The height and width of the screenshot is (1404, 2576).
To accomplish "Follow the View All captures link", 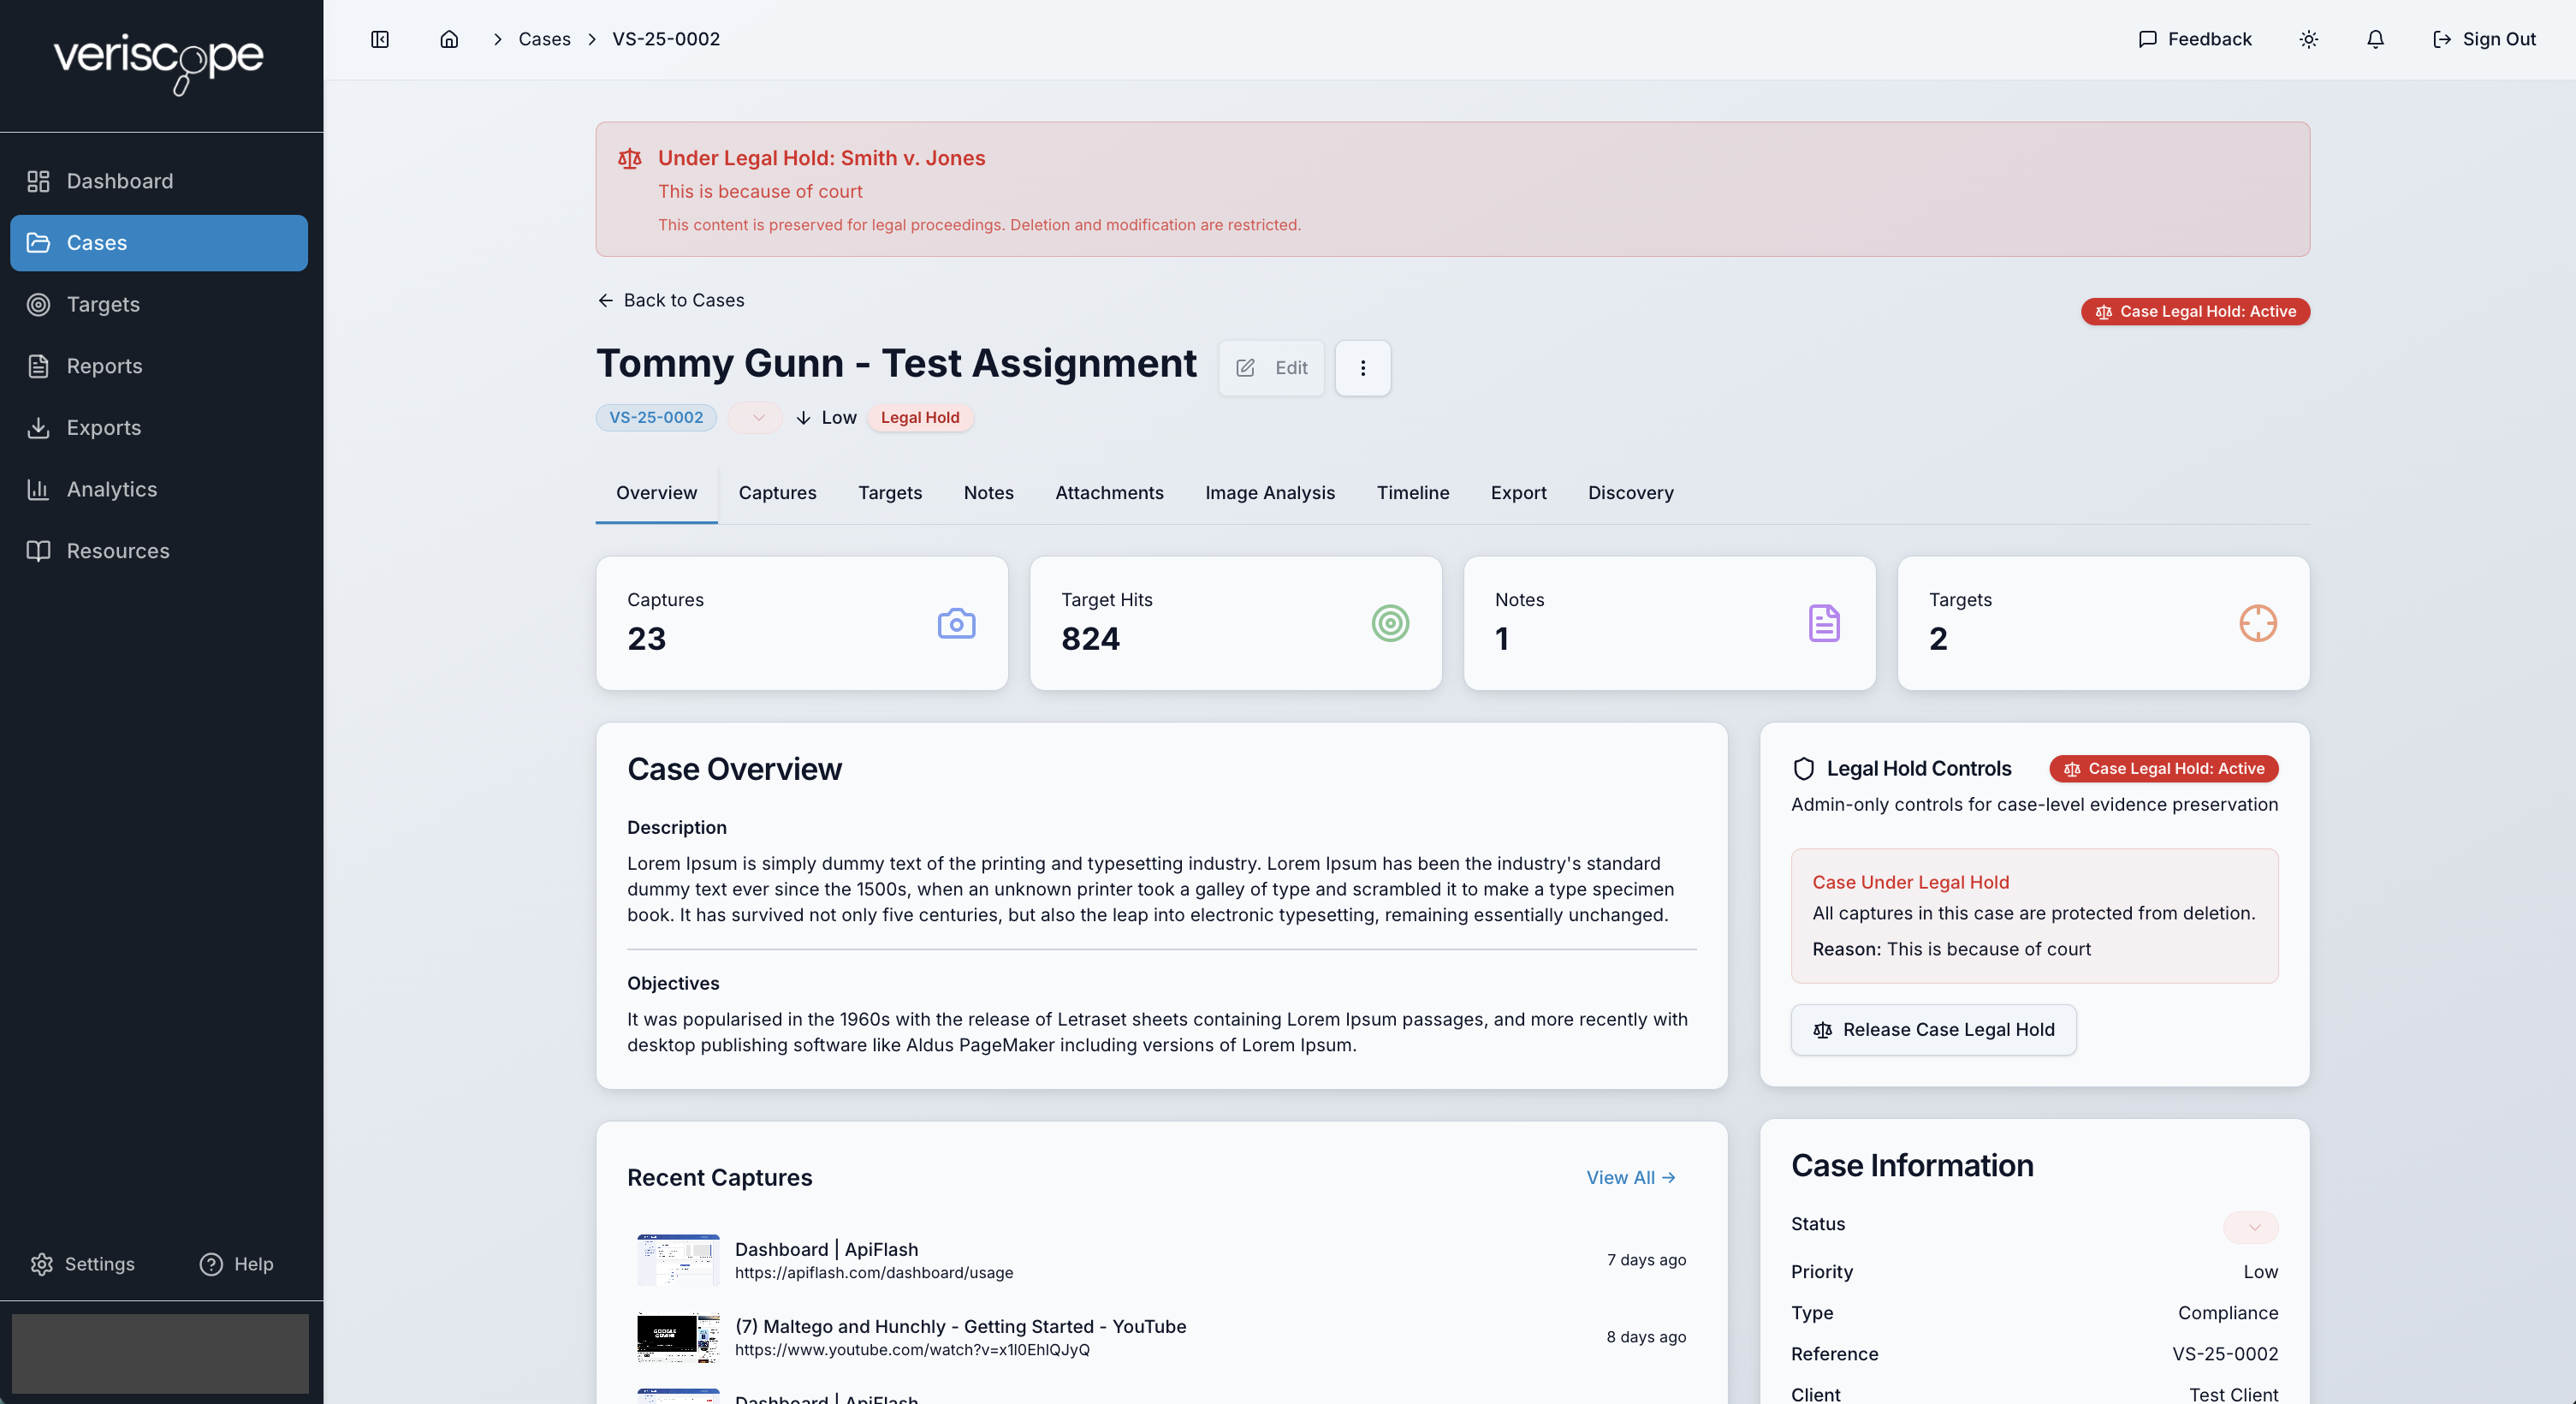I will click(x=1630, y=1177).
